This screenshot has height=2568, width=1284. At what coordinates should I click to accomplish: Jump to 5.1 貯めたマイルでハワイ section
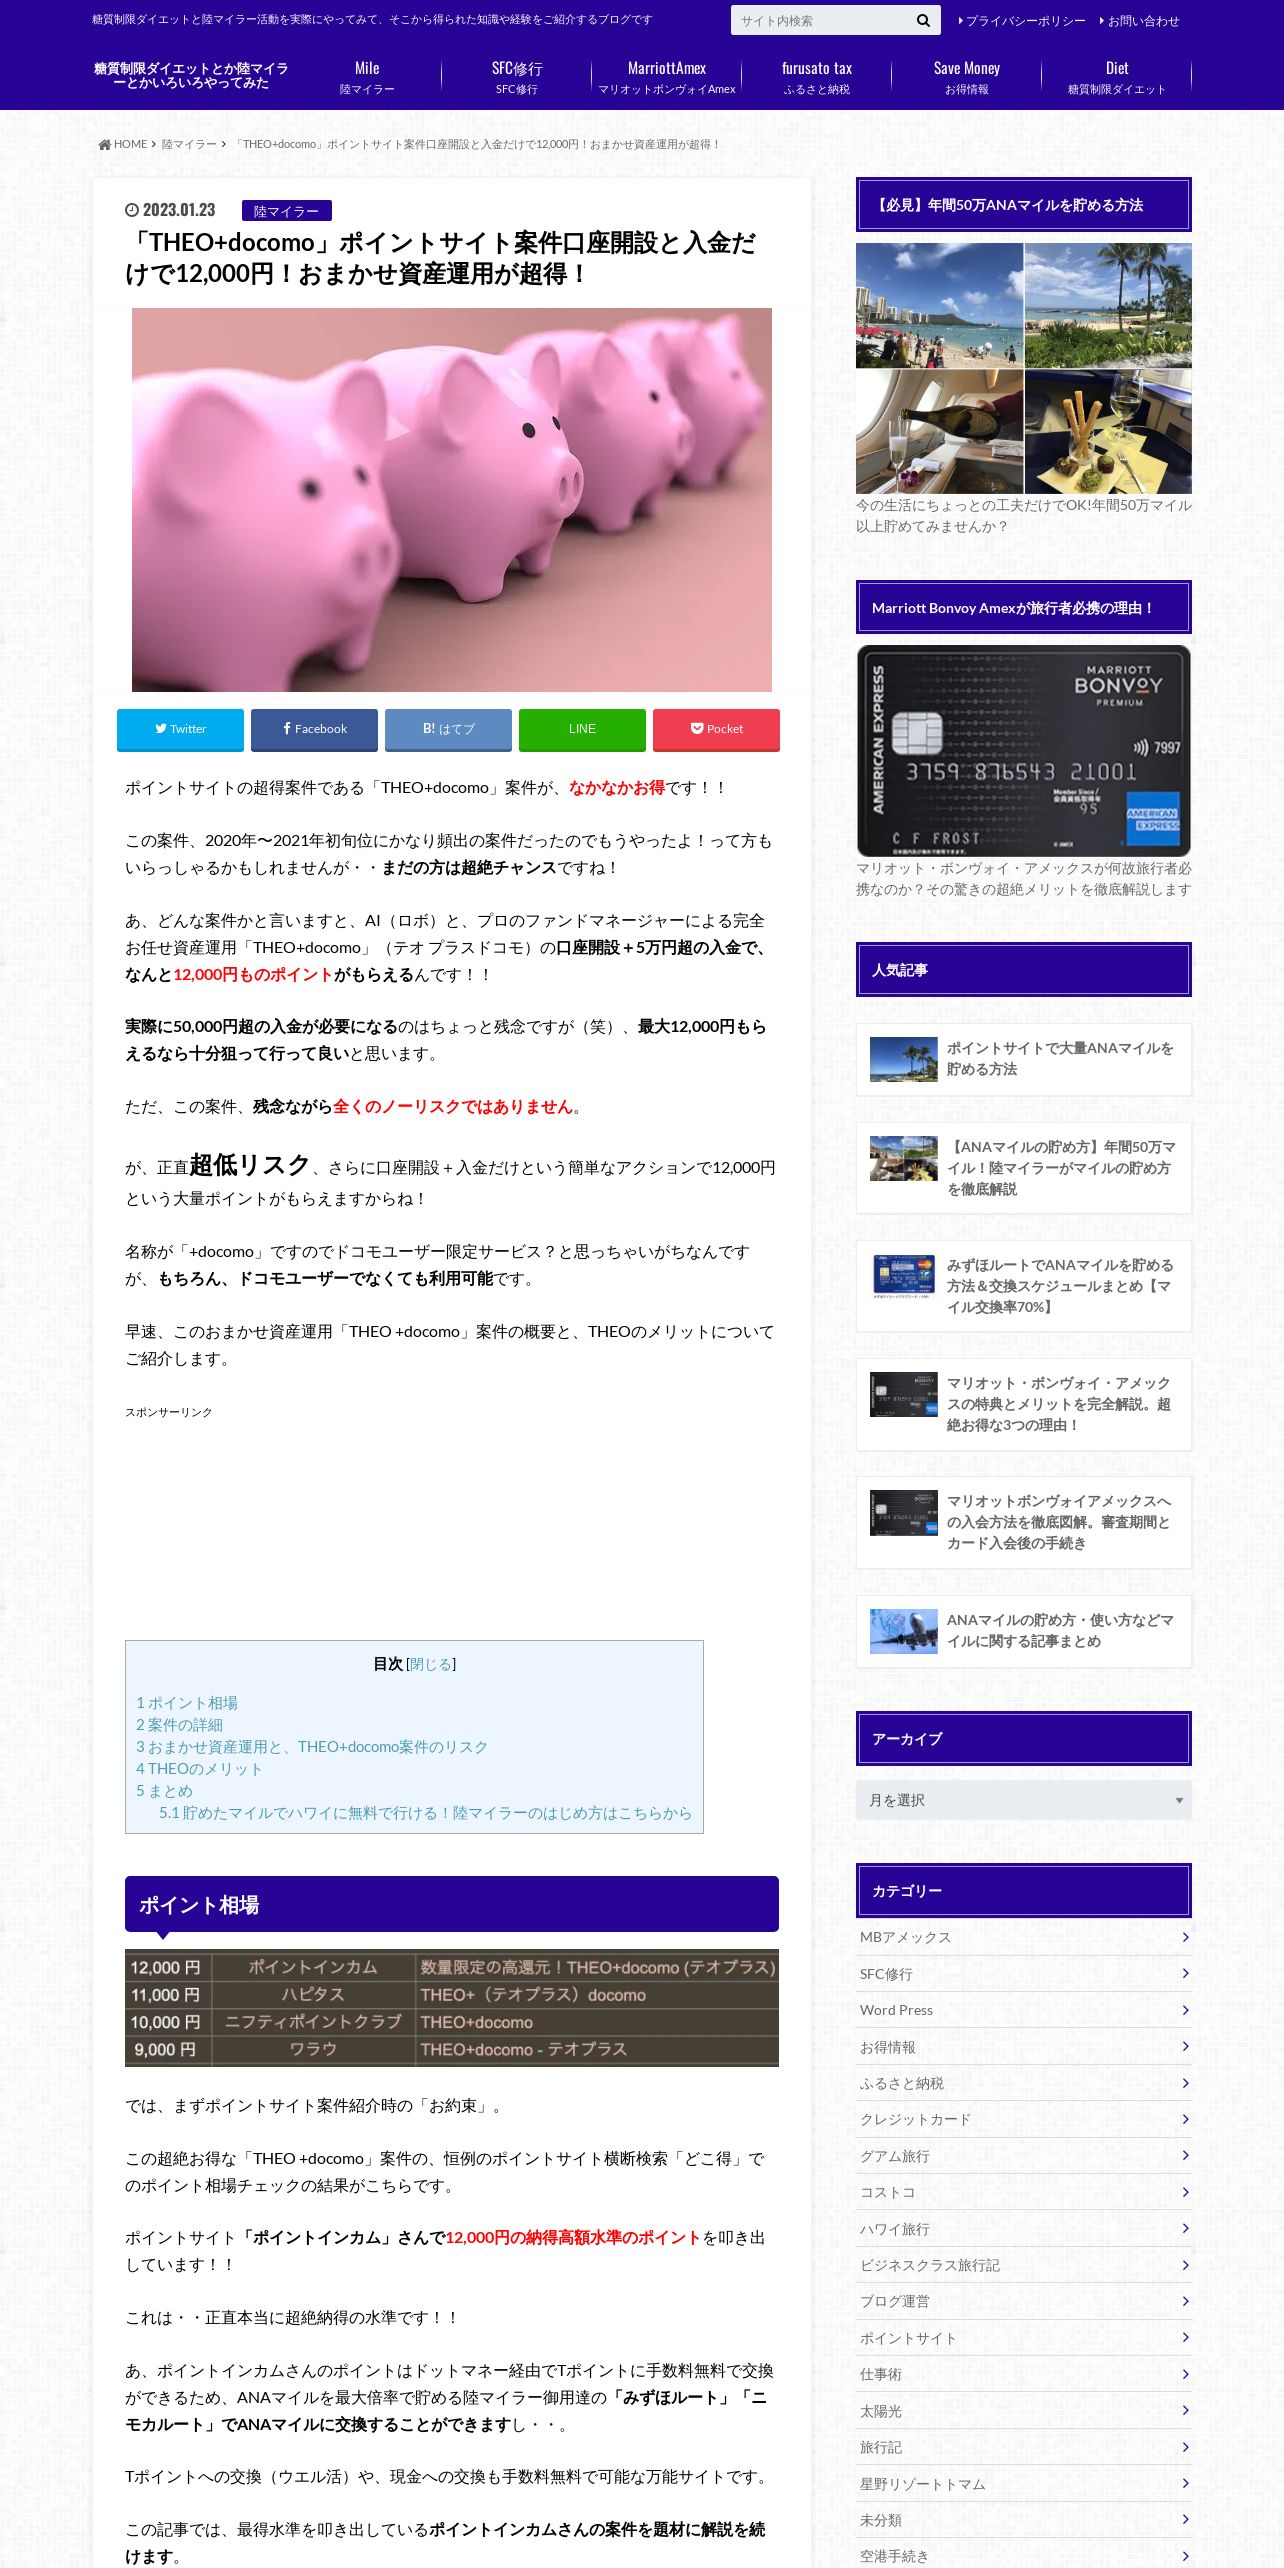[x=425, y=1813]
